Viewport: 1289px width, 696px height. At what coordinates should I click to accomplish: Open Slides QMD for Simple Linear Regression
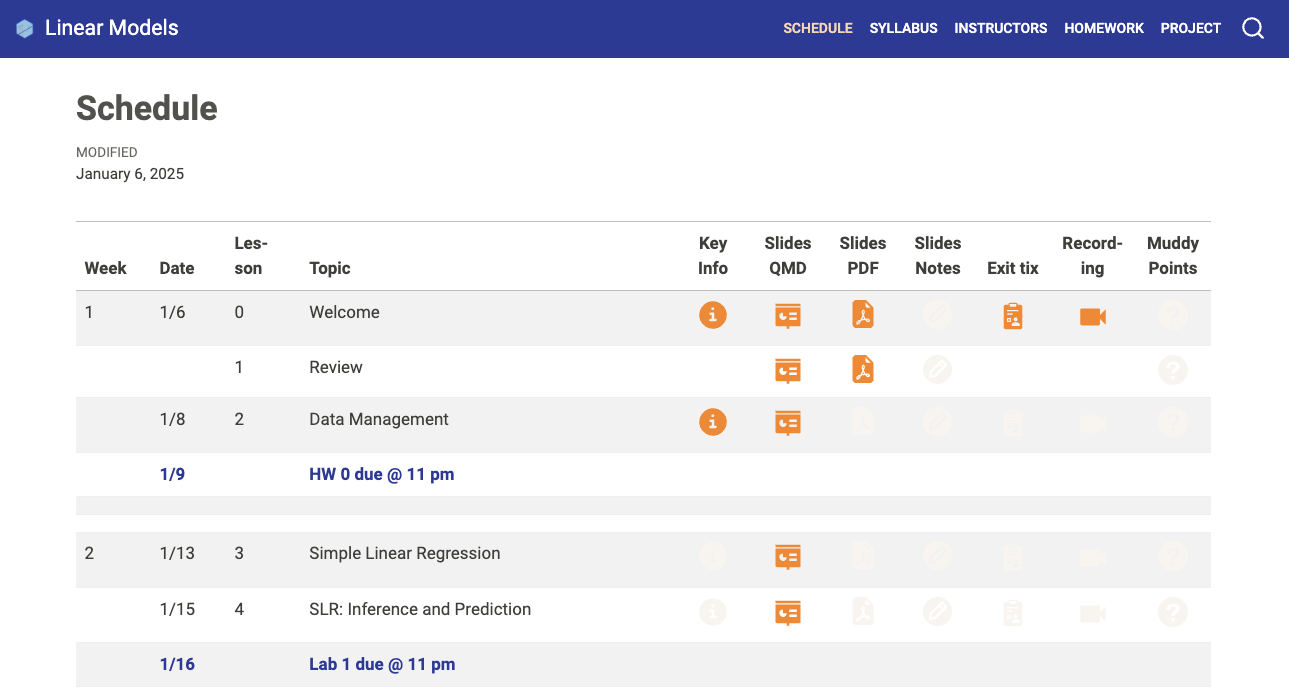(788, 557)
